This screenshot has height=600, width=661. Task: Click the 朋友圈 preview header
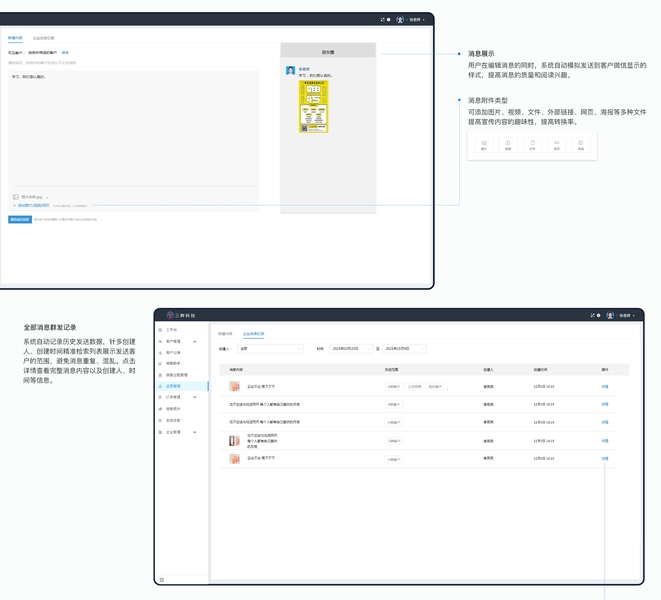tap(328, 50)
